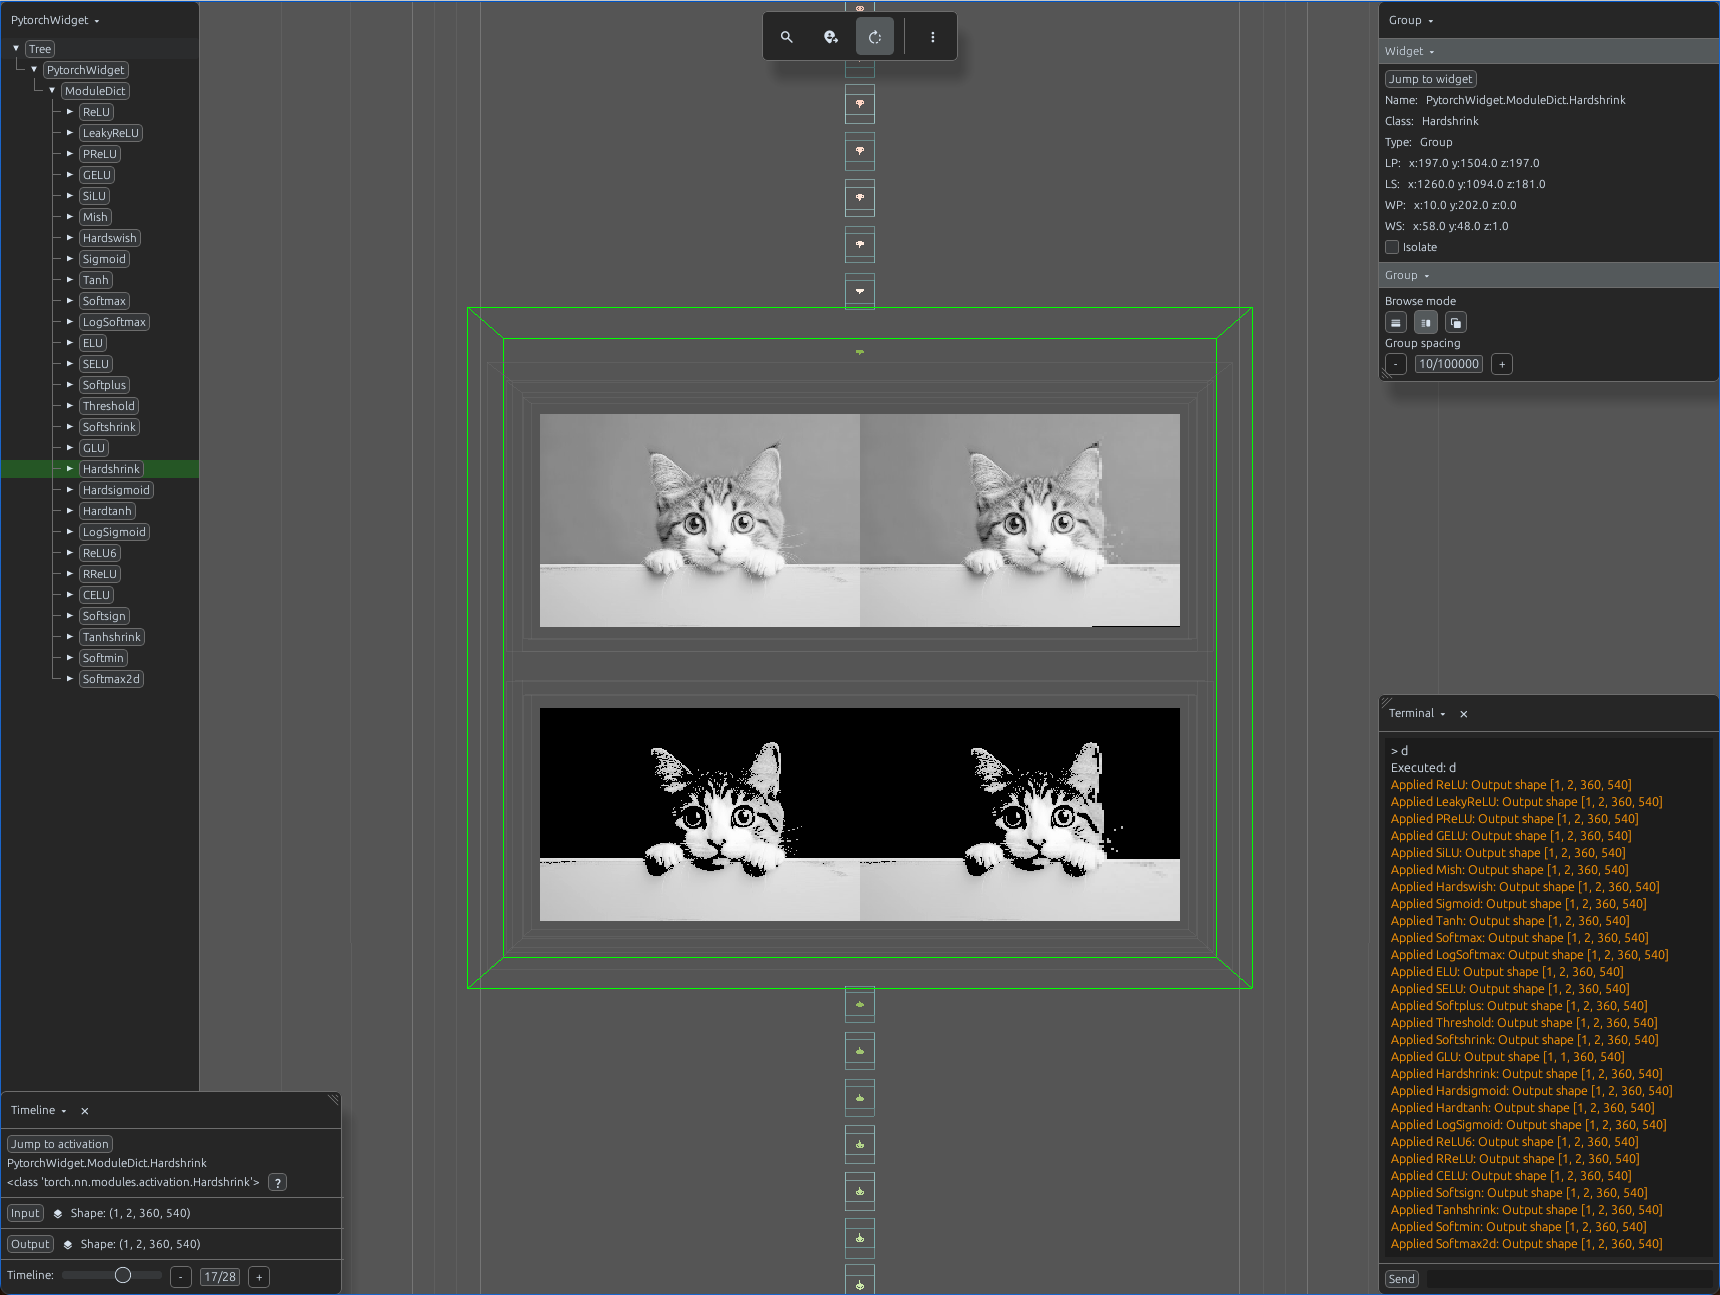
Task: Close the Terminal panel
Action: [1464, 714]
